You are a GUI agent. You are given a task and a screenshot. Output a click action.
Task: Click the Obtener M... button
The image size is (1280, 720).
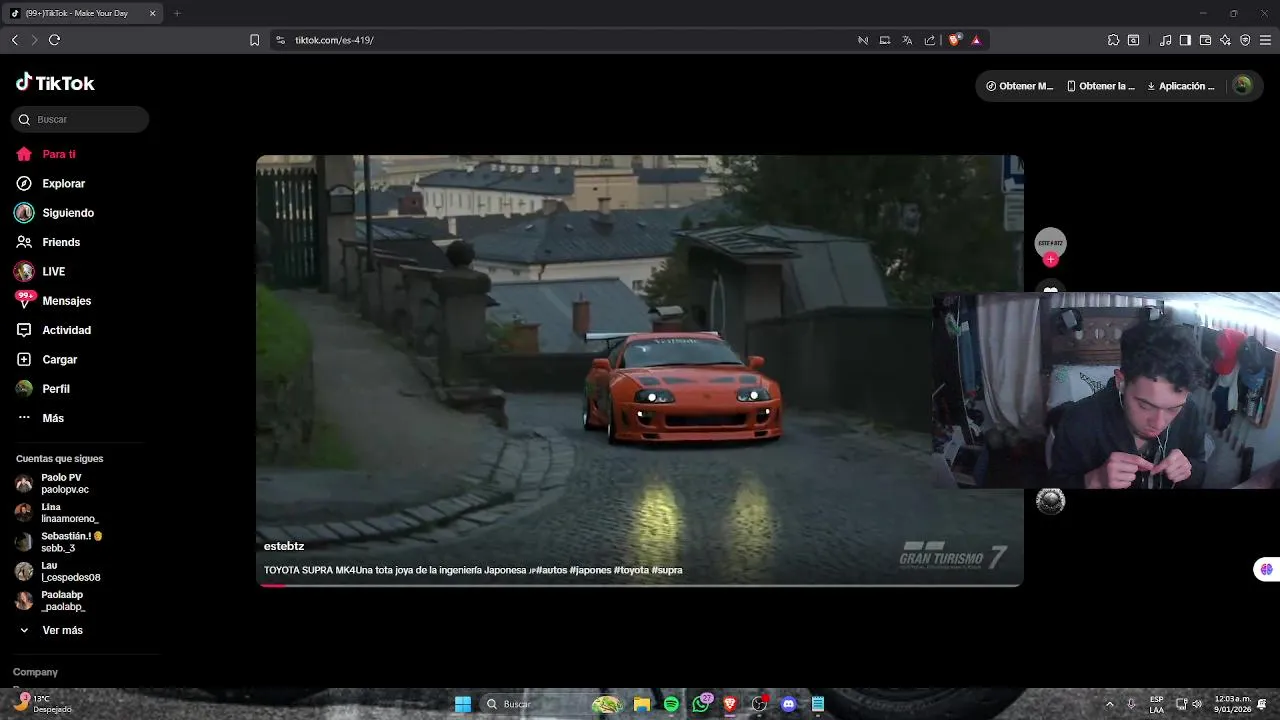[x=1019, y=86]
